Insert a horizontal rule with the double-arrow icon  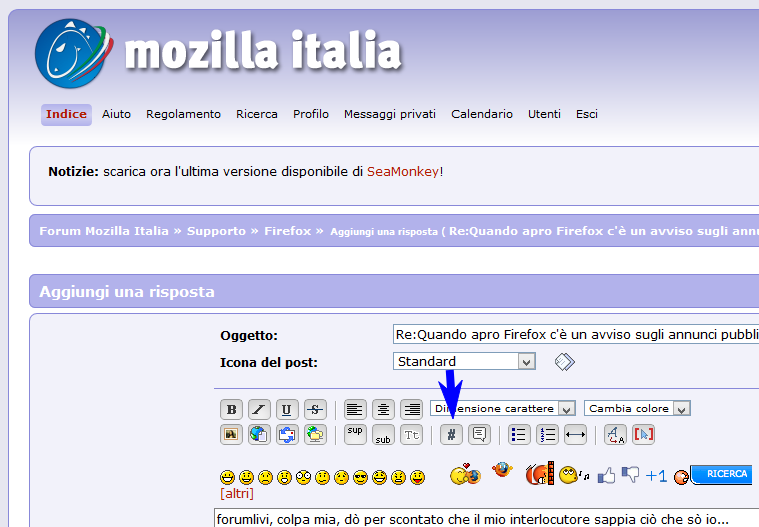coord(576,434)
